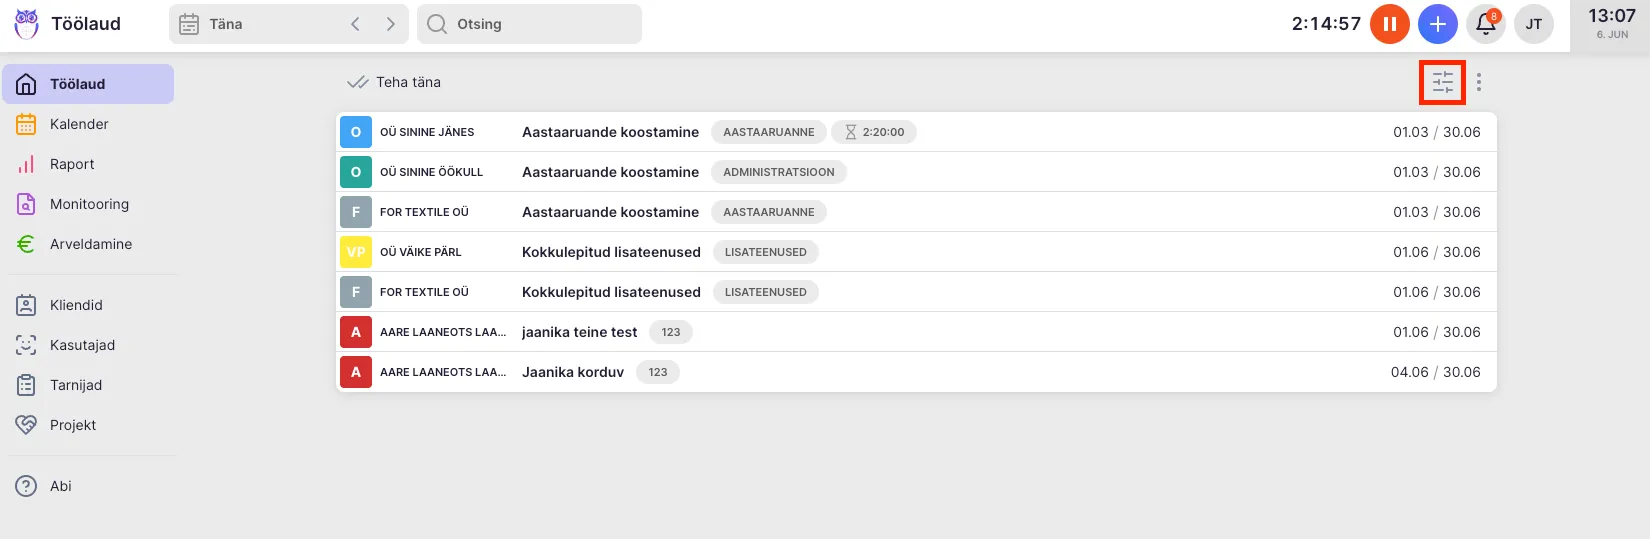Select Monitooring in the sidebar

89,204
